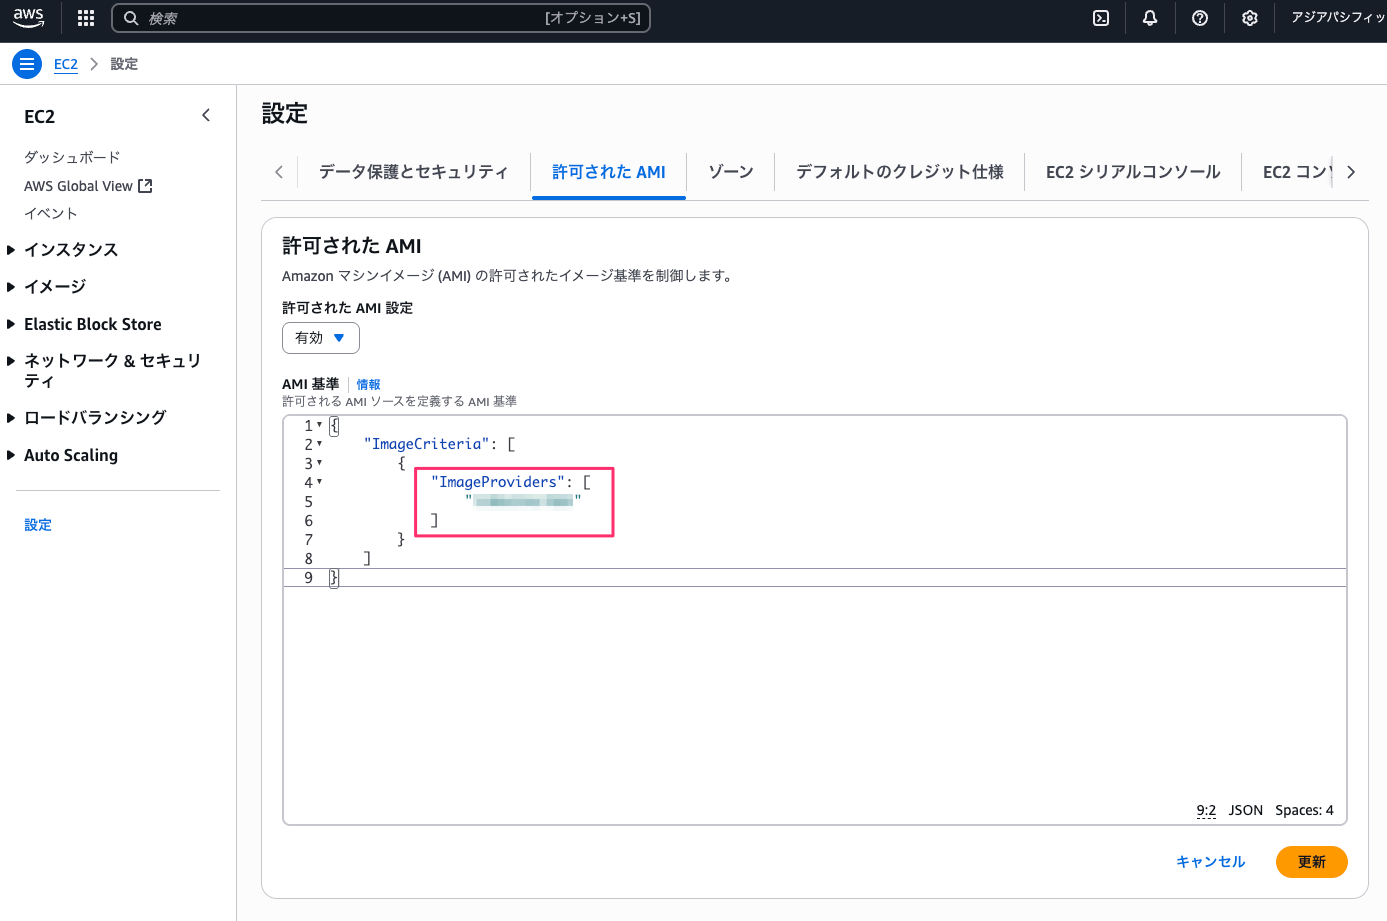This screenshot has height=921, width=1387.
Task: Click the キャンセル button
Action: [1211, 862]
